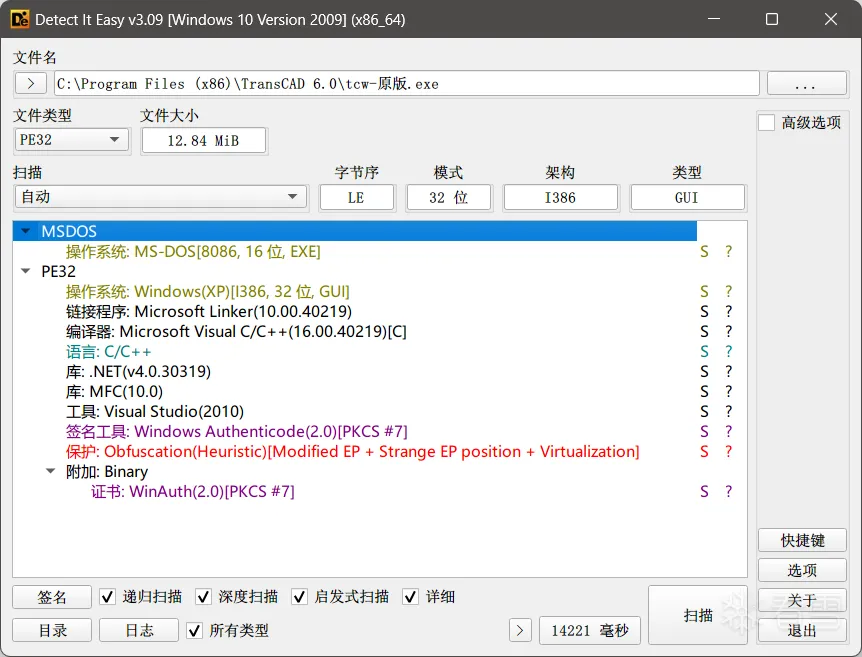Click the I386 architecture button
Viewport: 862px width, 657px height.
click(561, 197)
